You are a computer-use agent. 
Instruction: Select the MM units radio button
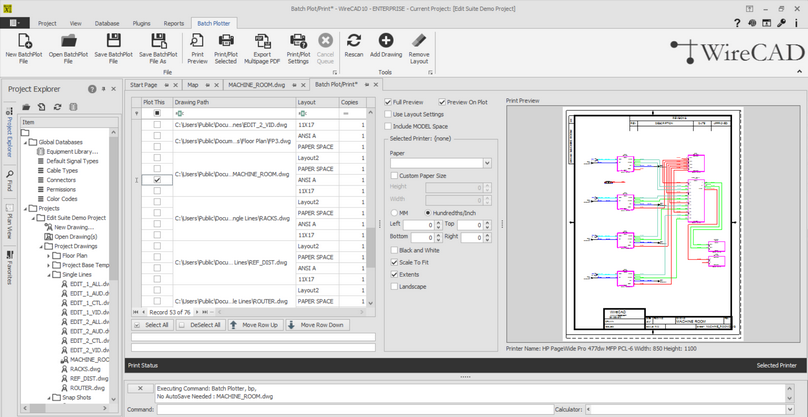click(x=394, y=213)
